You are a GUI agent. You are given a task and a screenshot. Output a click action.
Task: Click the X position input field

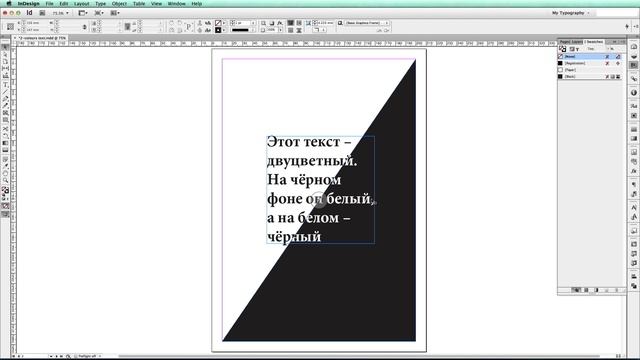tap(36, 23)
